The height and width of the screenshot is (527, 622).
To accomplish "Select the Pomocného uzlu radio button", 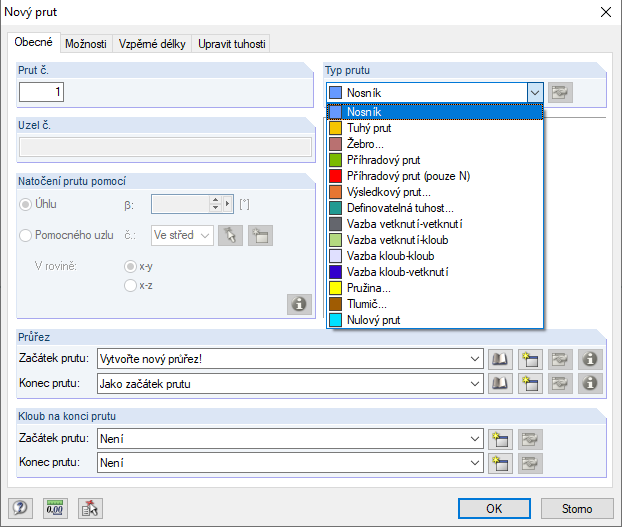I will [x=25, y=236].
